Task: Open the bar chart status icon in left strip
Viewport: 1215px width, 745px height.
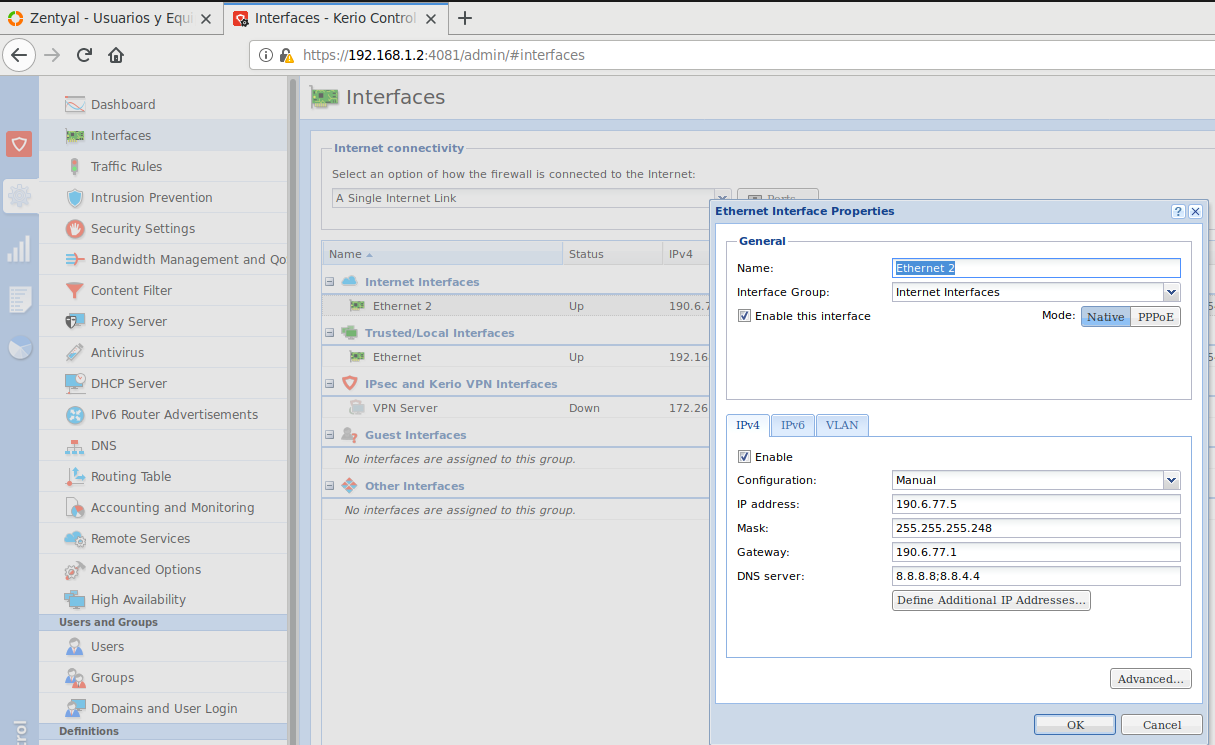Action: click(x=19, y=248)
